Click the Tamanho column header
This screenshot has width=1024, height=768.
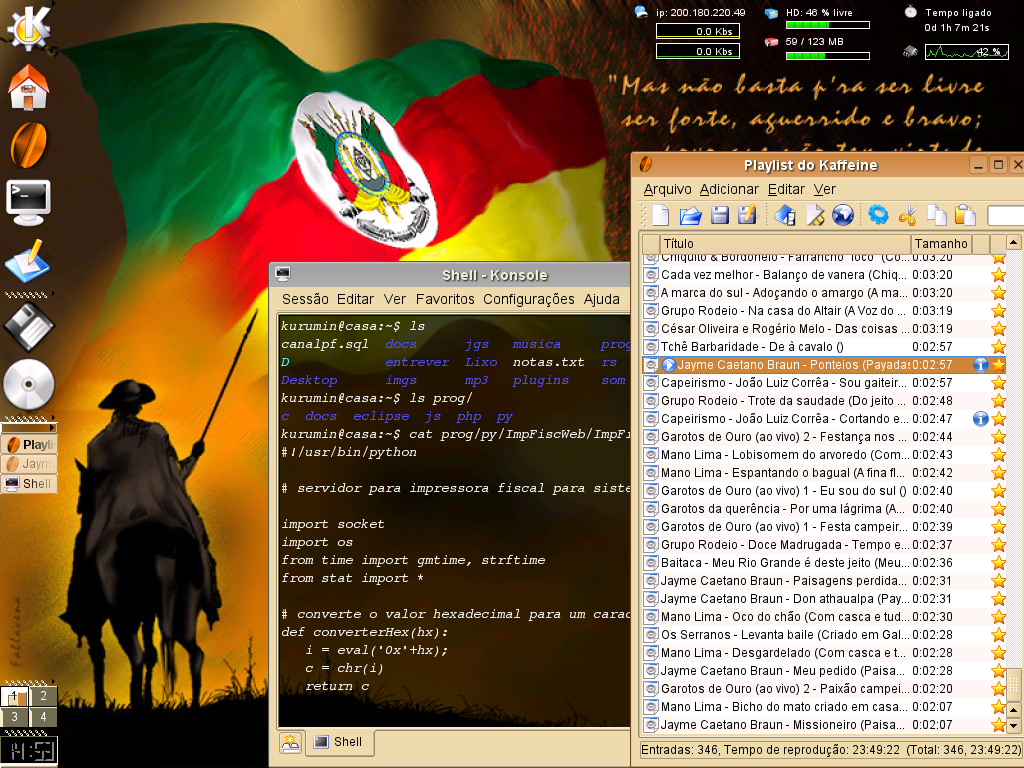pyautogui.click(x=940, y=244)
